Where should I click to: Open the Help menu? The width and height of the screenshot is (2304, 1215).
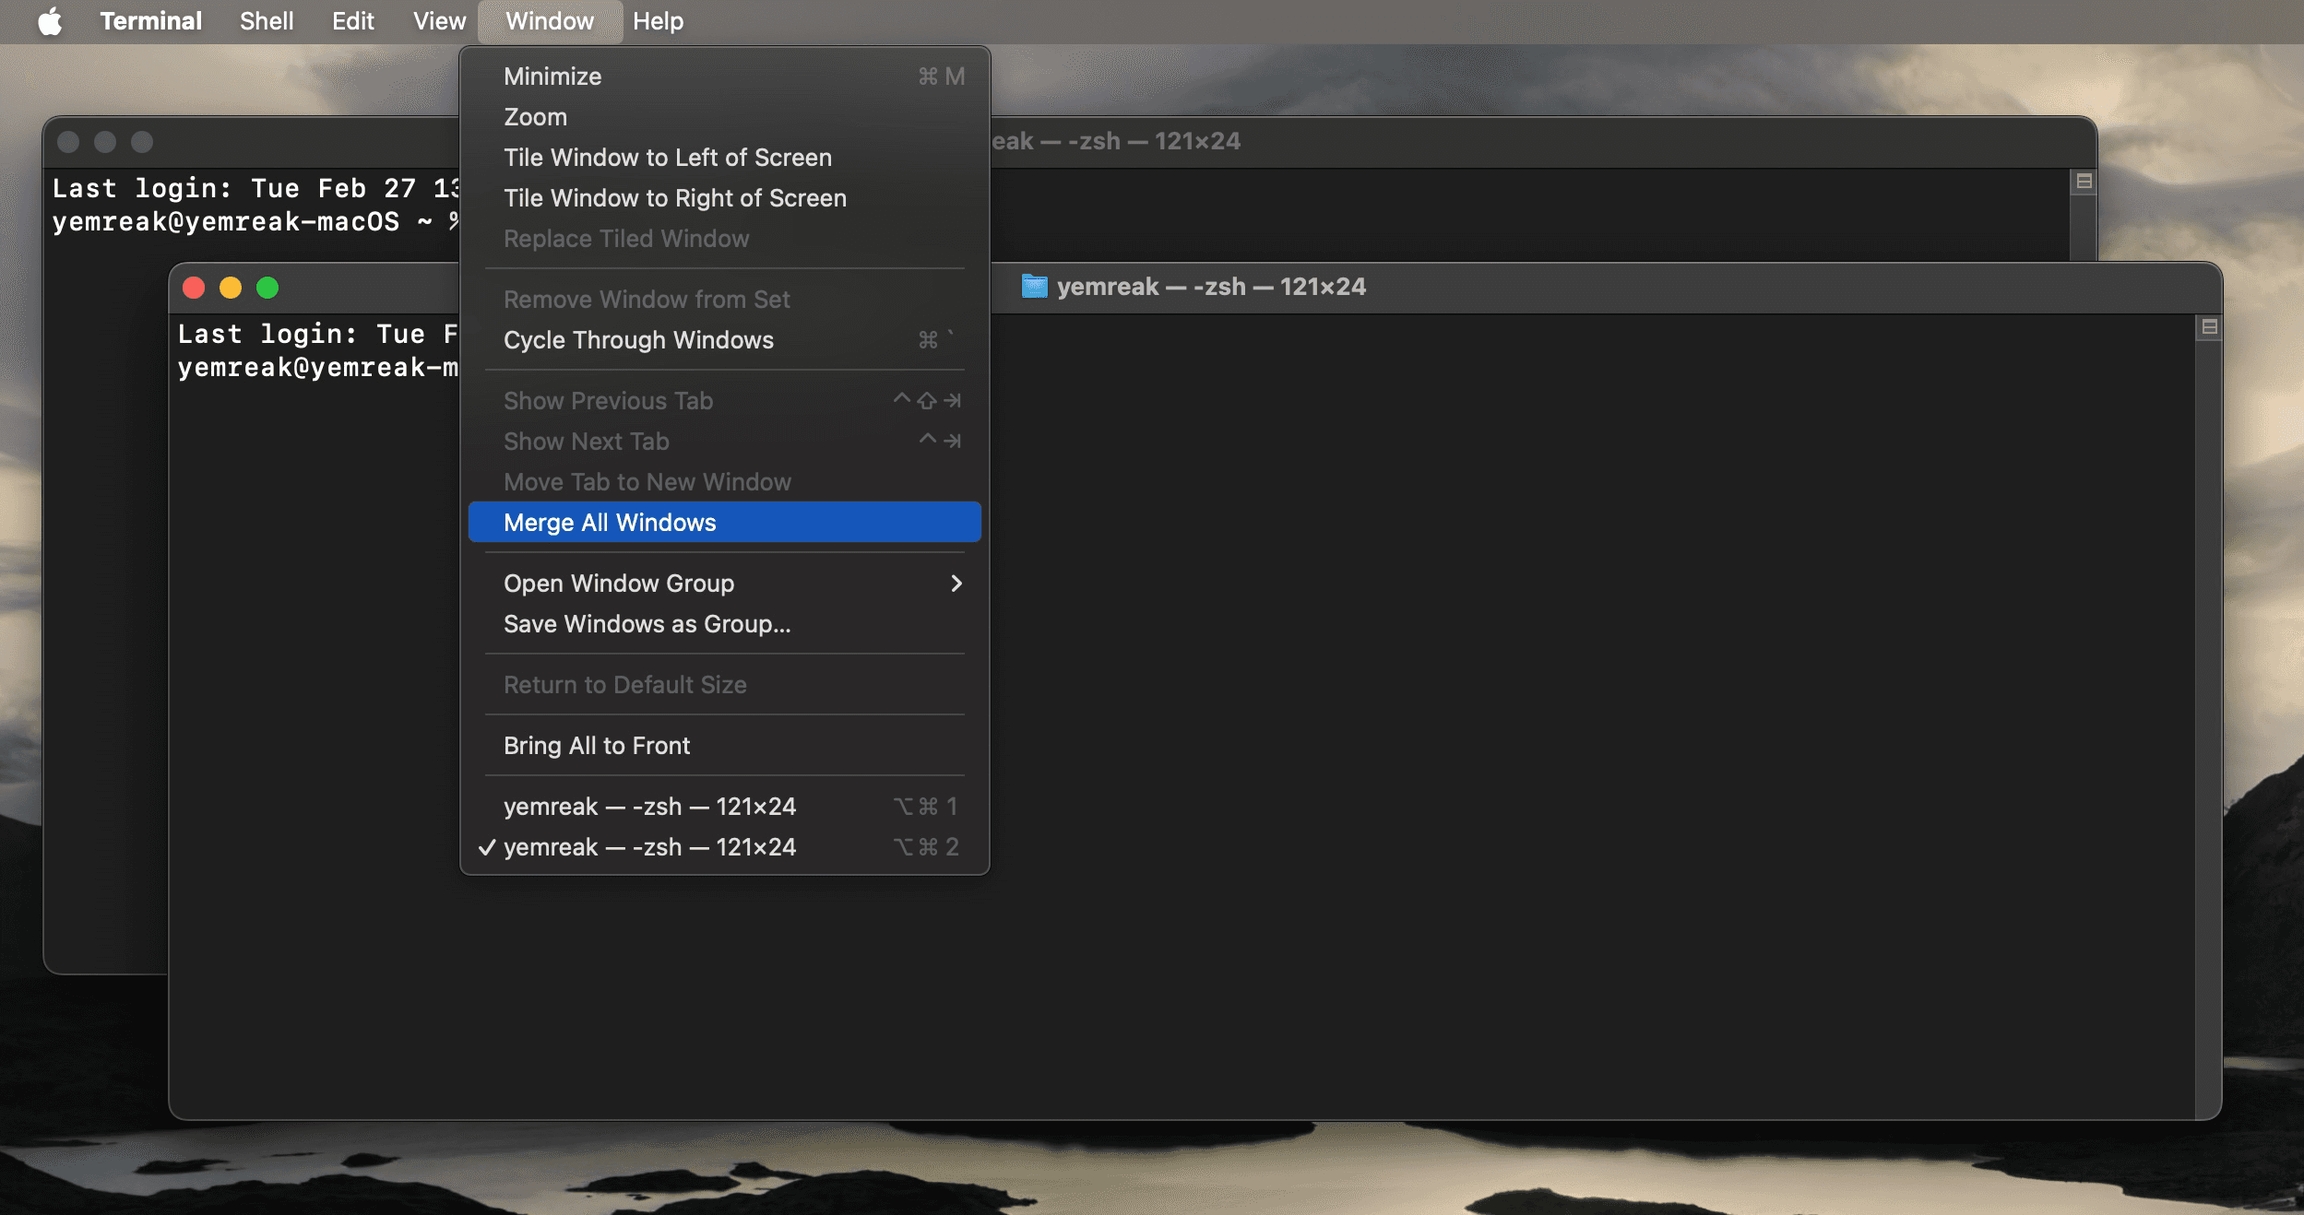[657, 21]
